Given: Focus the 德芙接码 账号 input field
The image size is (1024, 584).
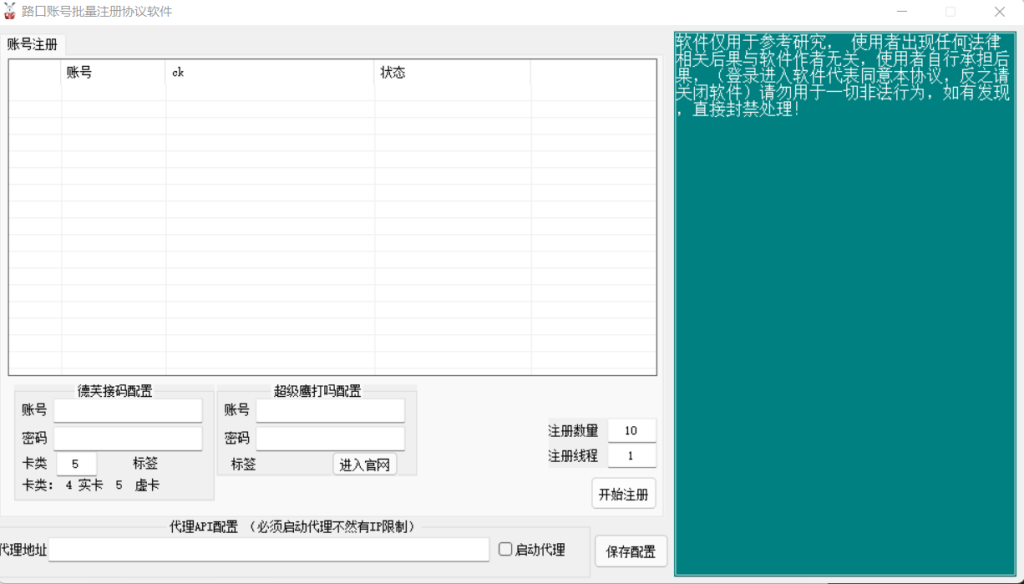Looking at the screenshot, I should [x=128, y=410].
